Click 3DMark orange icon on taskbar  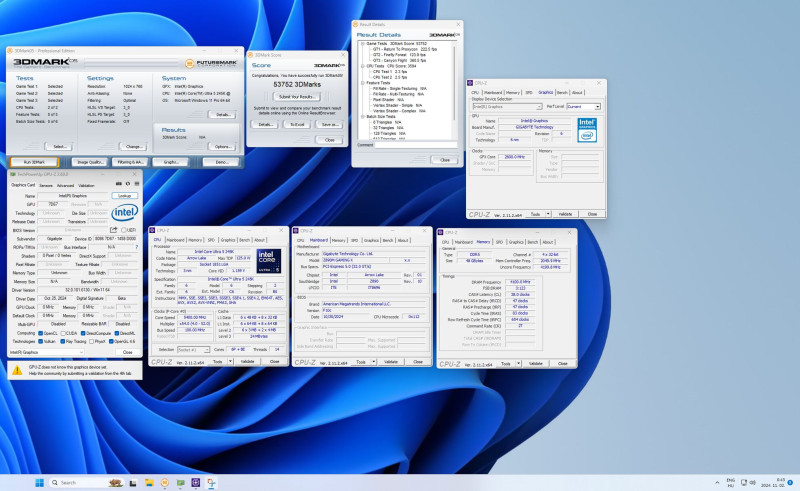pos(164,483)
